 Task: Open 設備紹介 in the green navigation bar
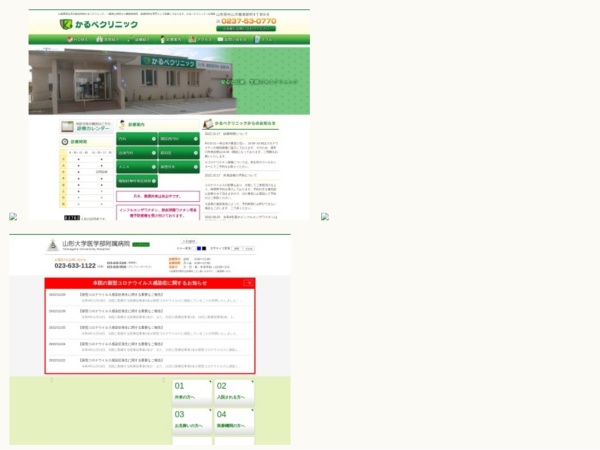(139, 39)
